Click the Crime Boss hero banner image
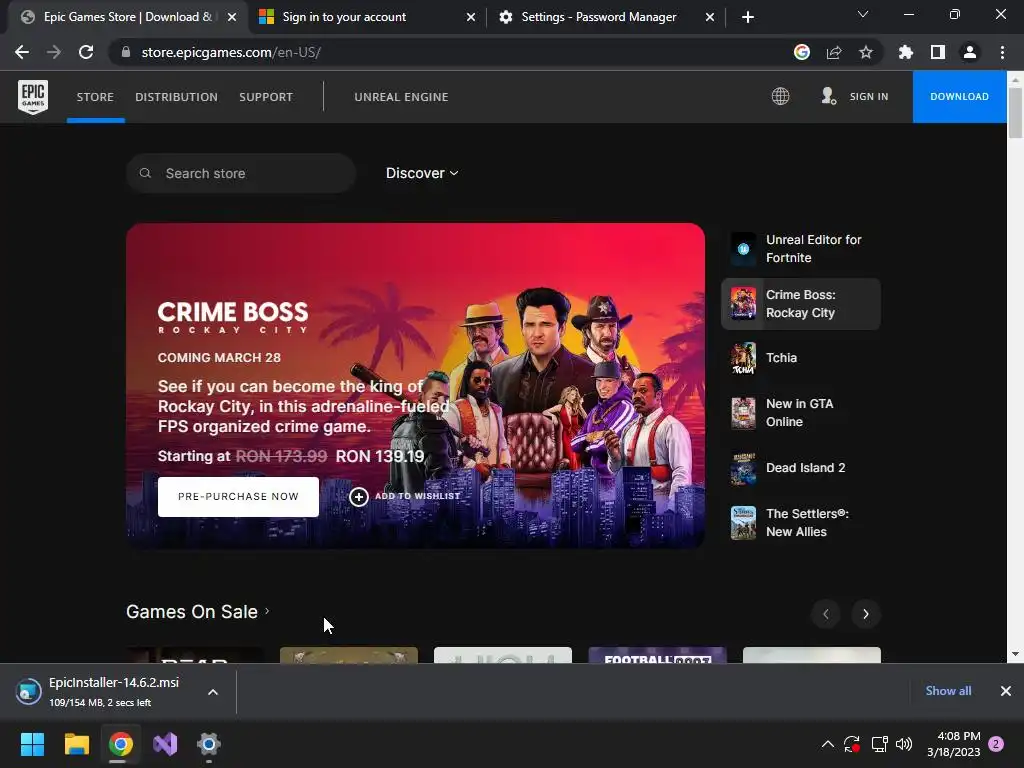Screen dimensions: 1024x768 pos(415,386)
